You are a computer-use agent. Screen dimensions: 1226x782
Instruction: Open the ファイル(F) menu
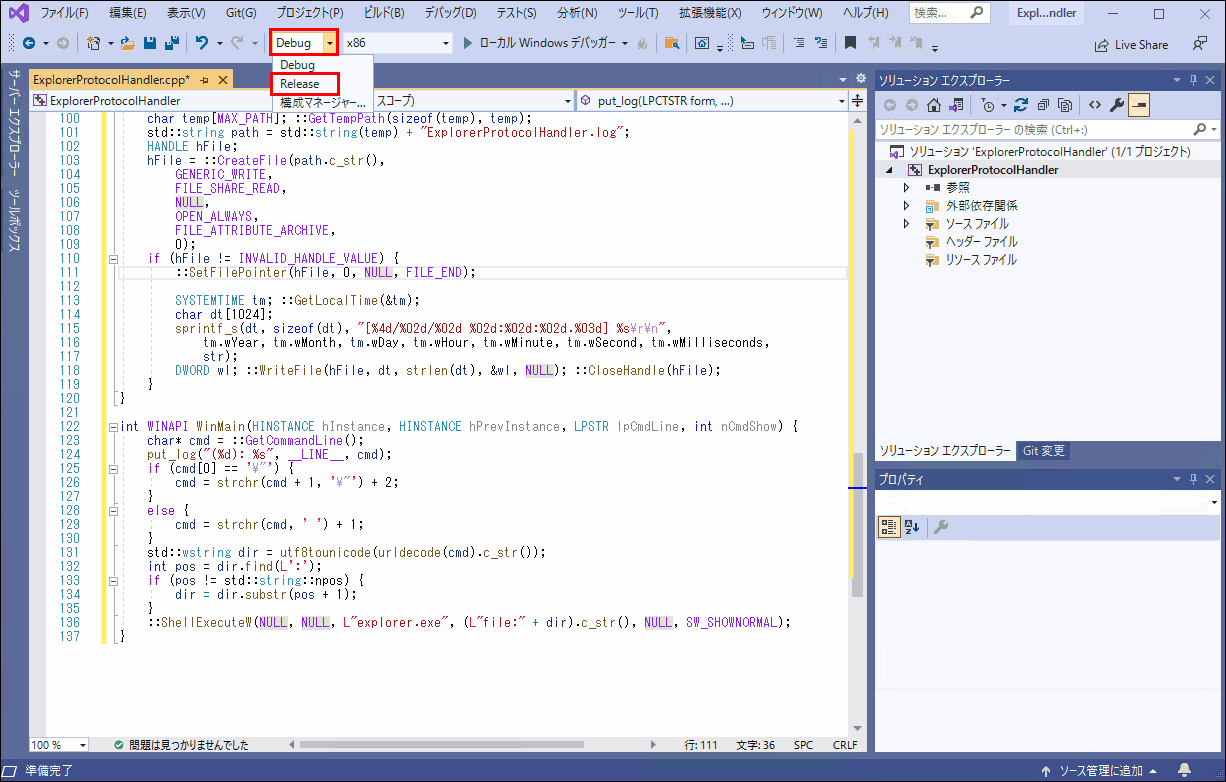tap(64, 13)
